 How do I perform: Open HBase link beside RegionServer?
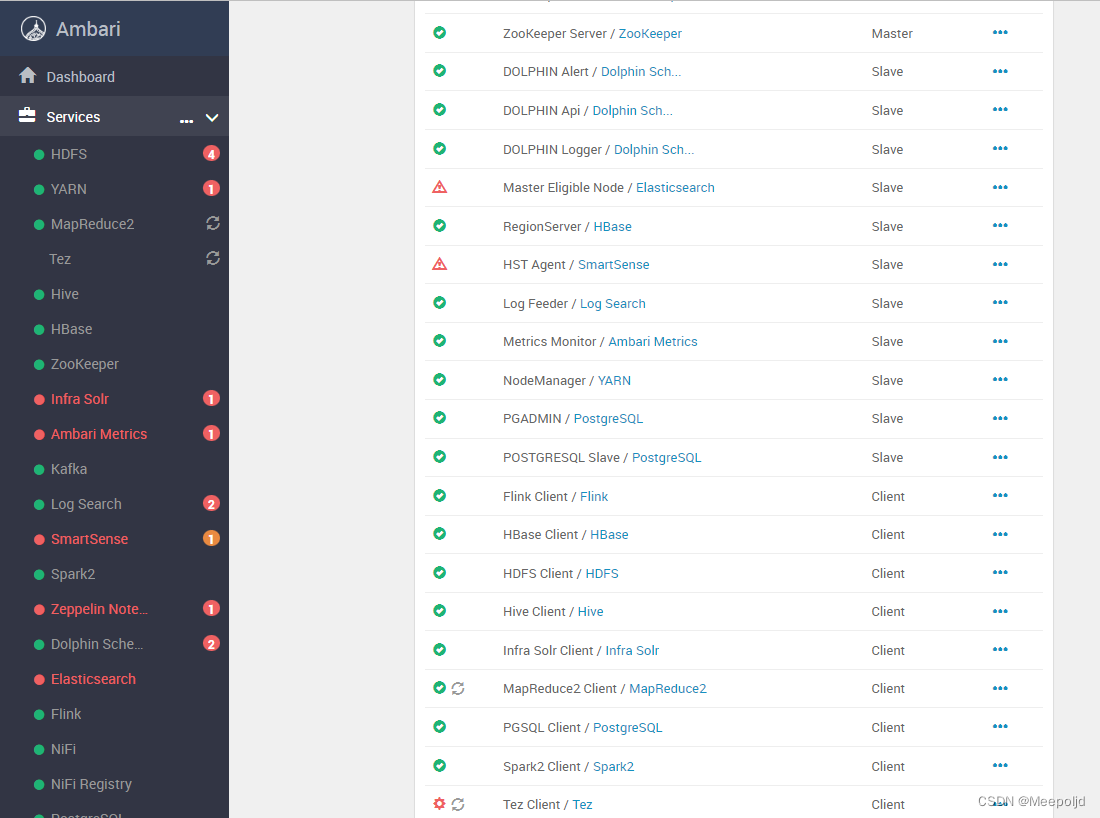612,227
